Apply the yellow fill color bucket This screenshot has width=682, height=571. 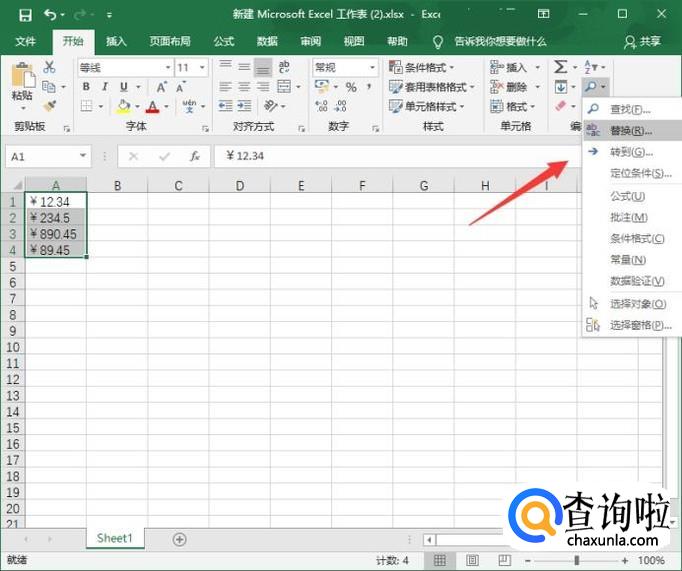(124, 106)
